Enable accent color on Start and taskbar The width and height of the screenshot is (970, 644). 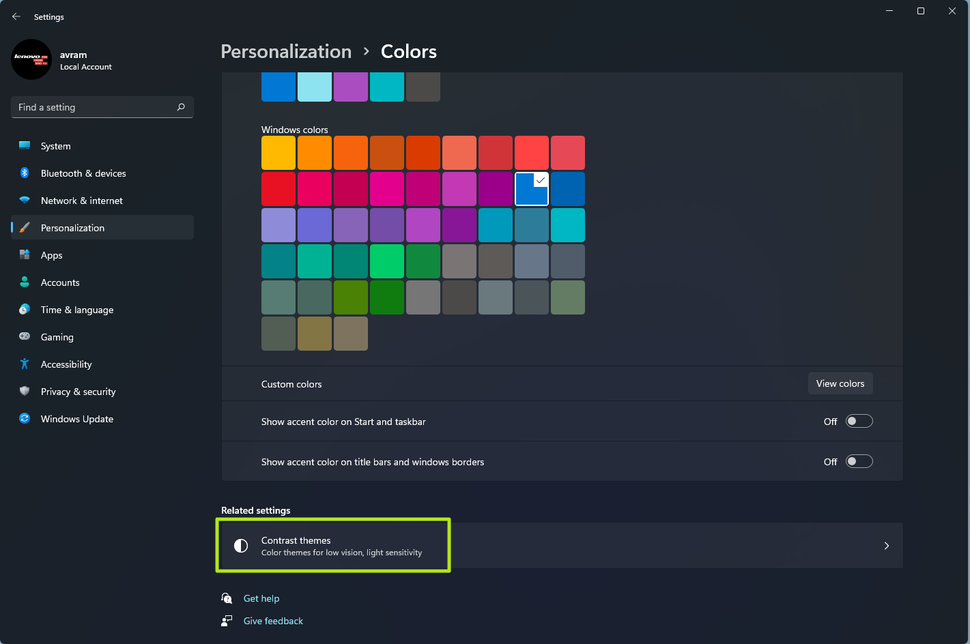pos(858,421)
